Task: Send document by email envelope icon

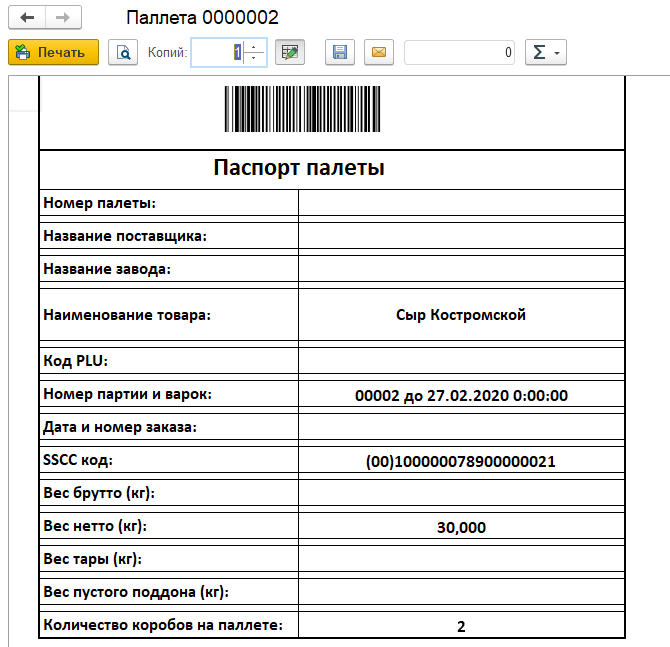Action: tap(378, 52)
